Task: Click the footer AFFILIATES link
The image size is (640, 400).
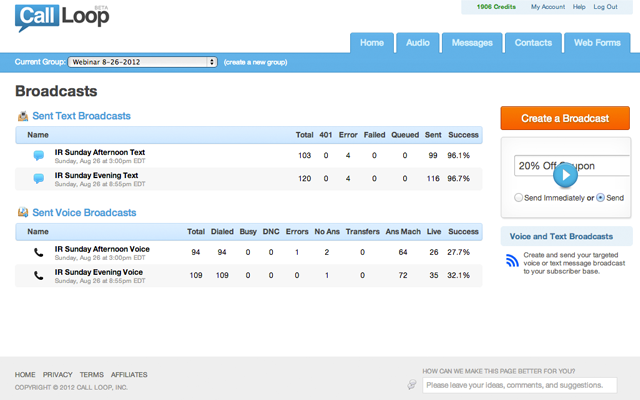Action: [129, 375]
